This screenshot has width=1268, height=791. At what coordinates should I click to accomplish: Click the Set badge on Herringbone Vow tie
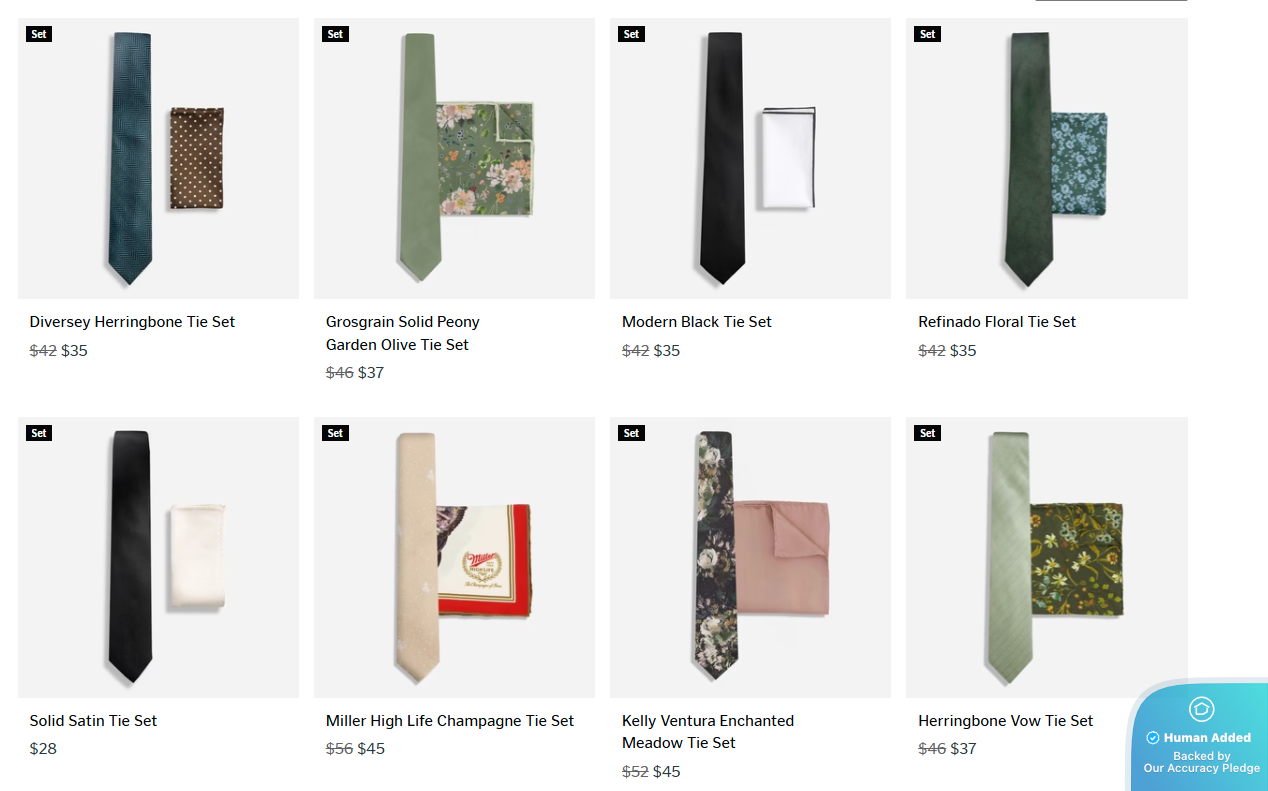click(927, 433)
